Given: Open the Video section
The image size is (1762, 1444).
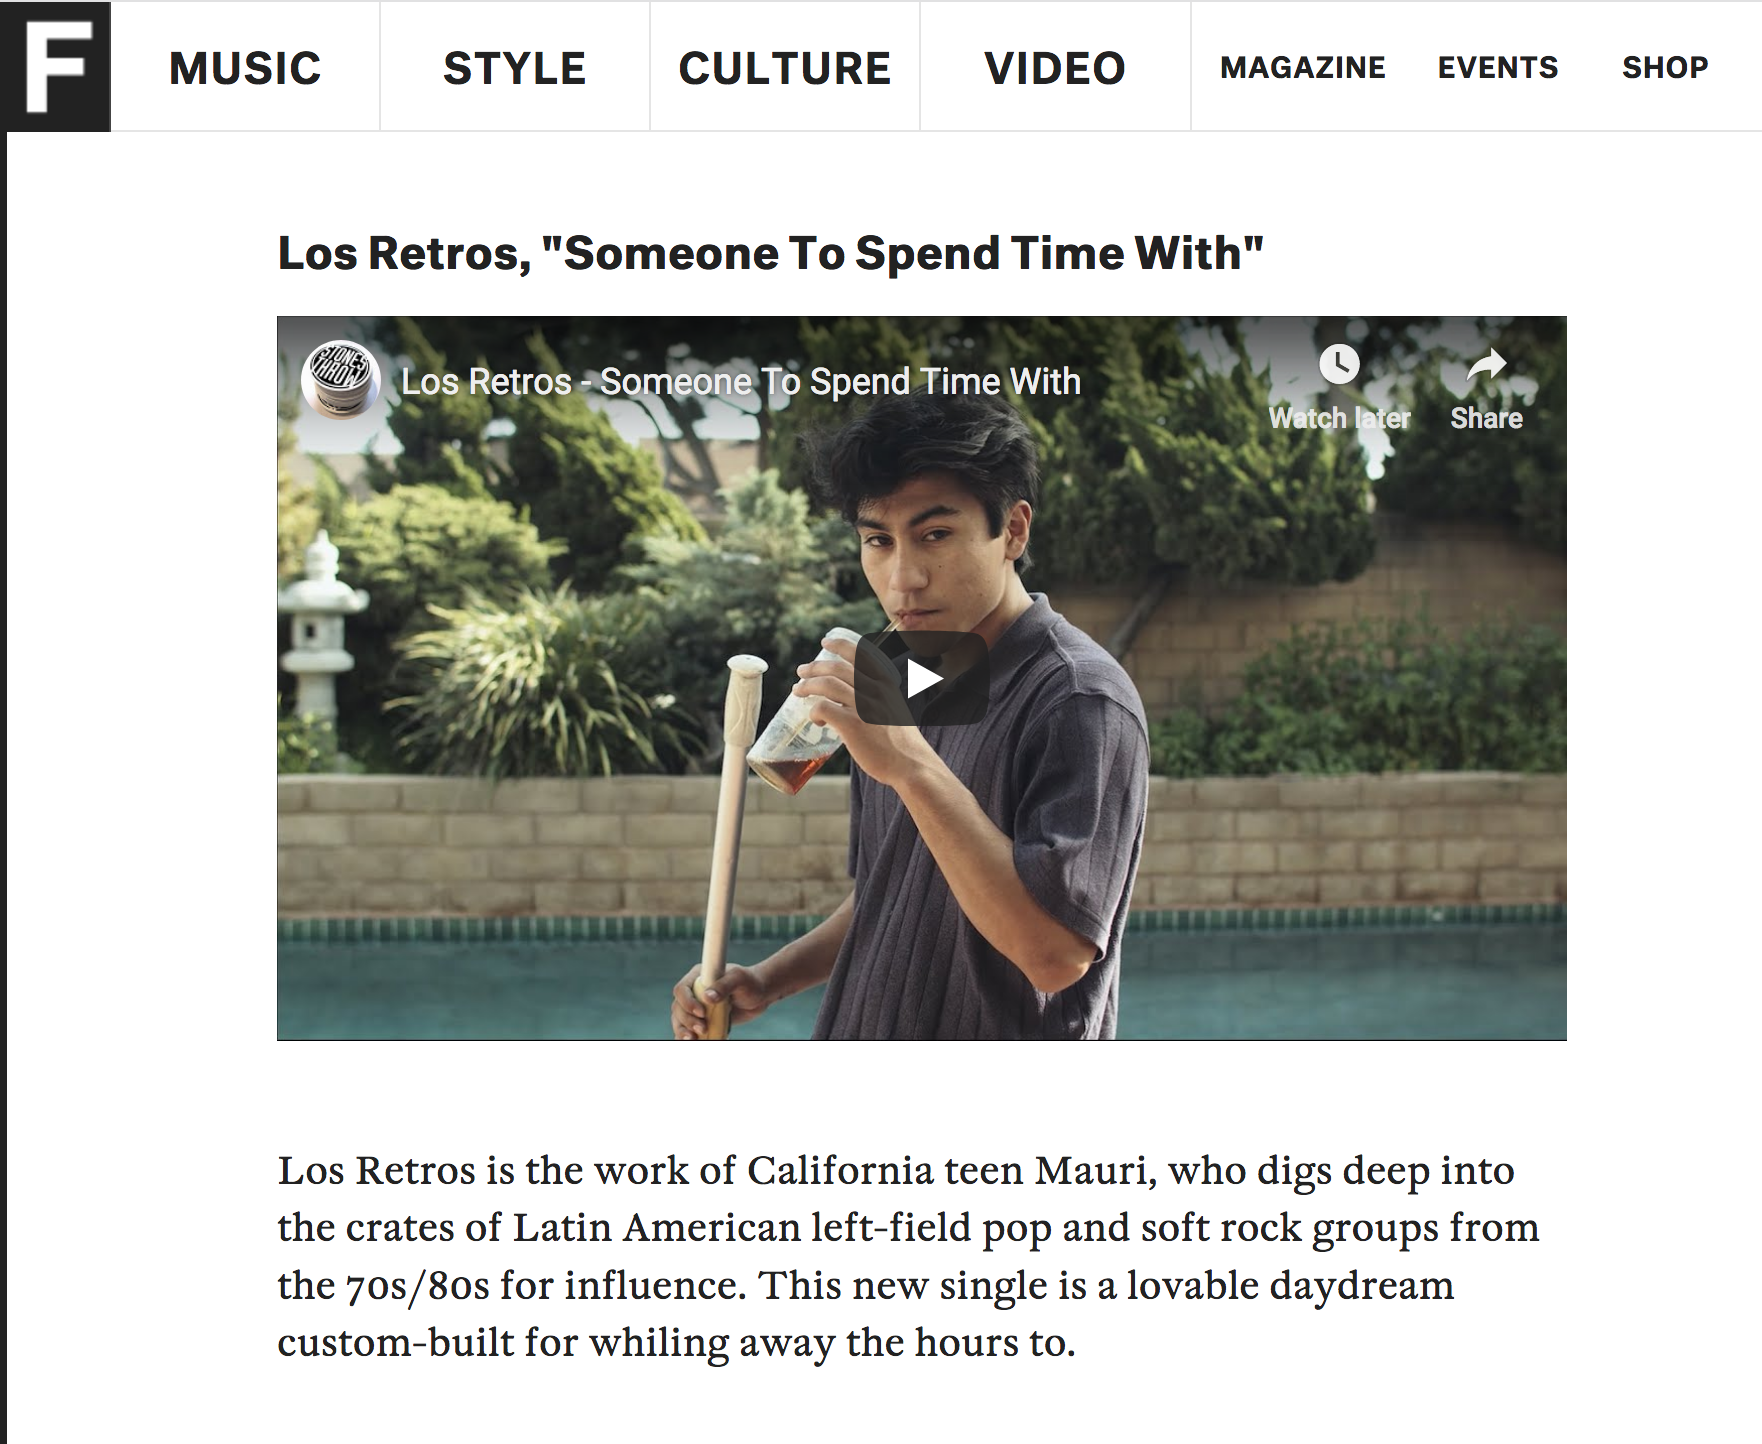Looking at the screenshot, I should point(1055,68).
